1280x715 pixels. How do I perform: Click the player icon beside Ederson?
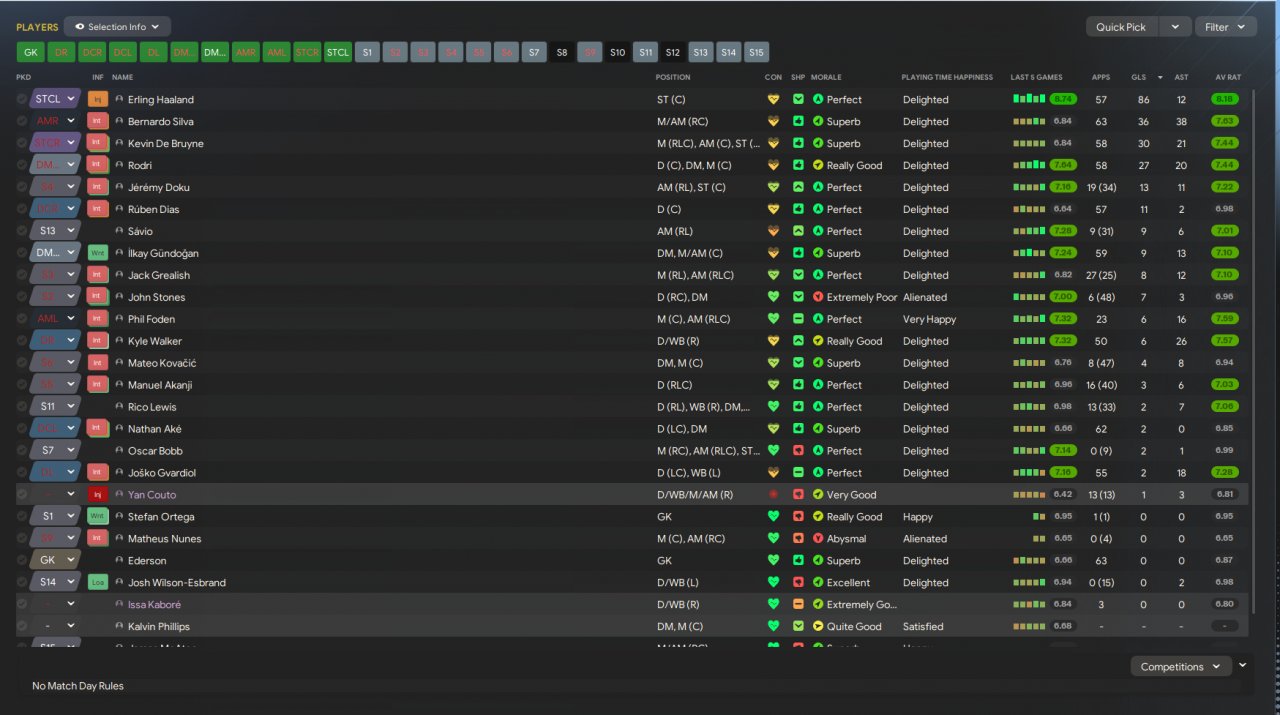(x=120, y=561)
